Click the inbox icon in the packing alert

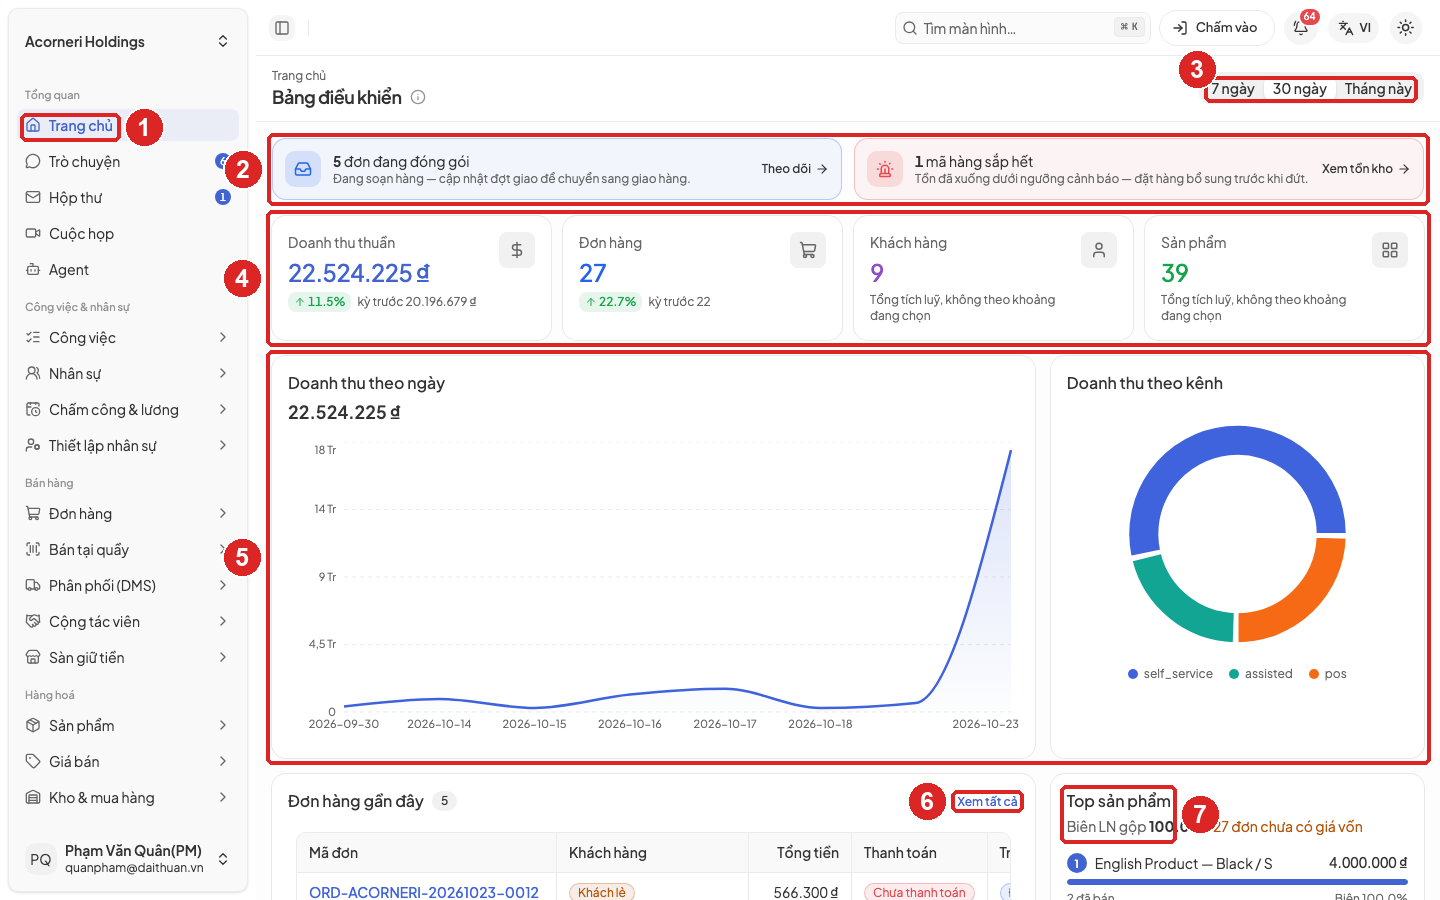click(303, 169)
